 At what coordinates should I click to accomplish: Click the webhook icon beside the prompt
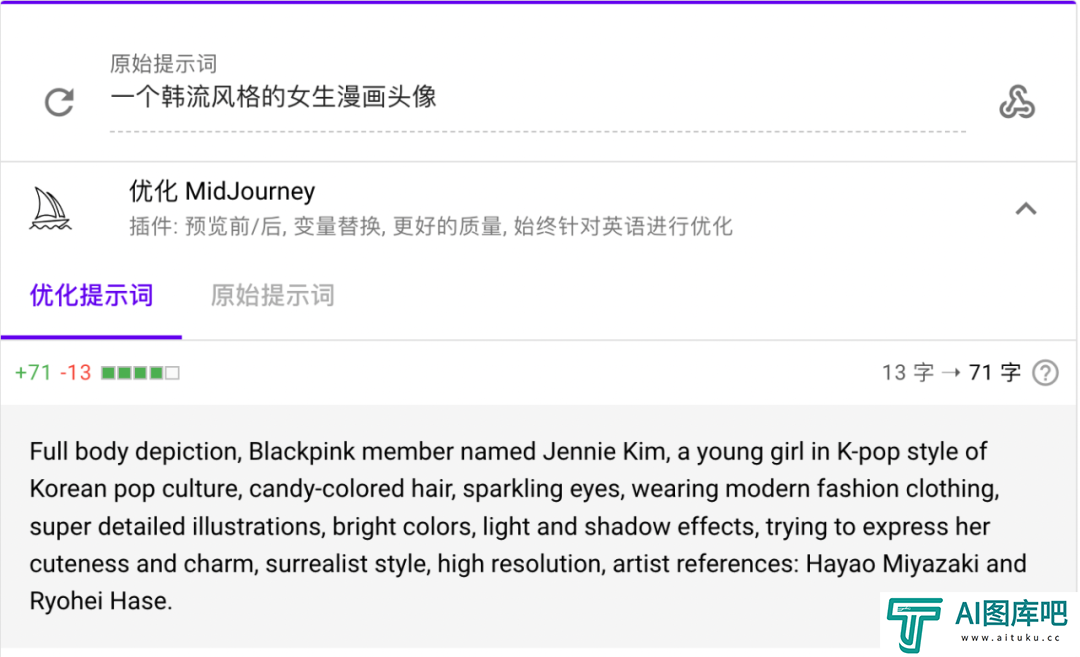(x=1017, y=102)
